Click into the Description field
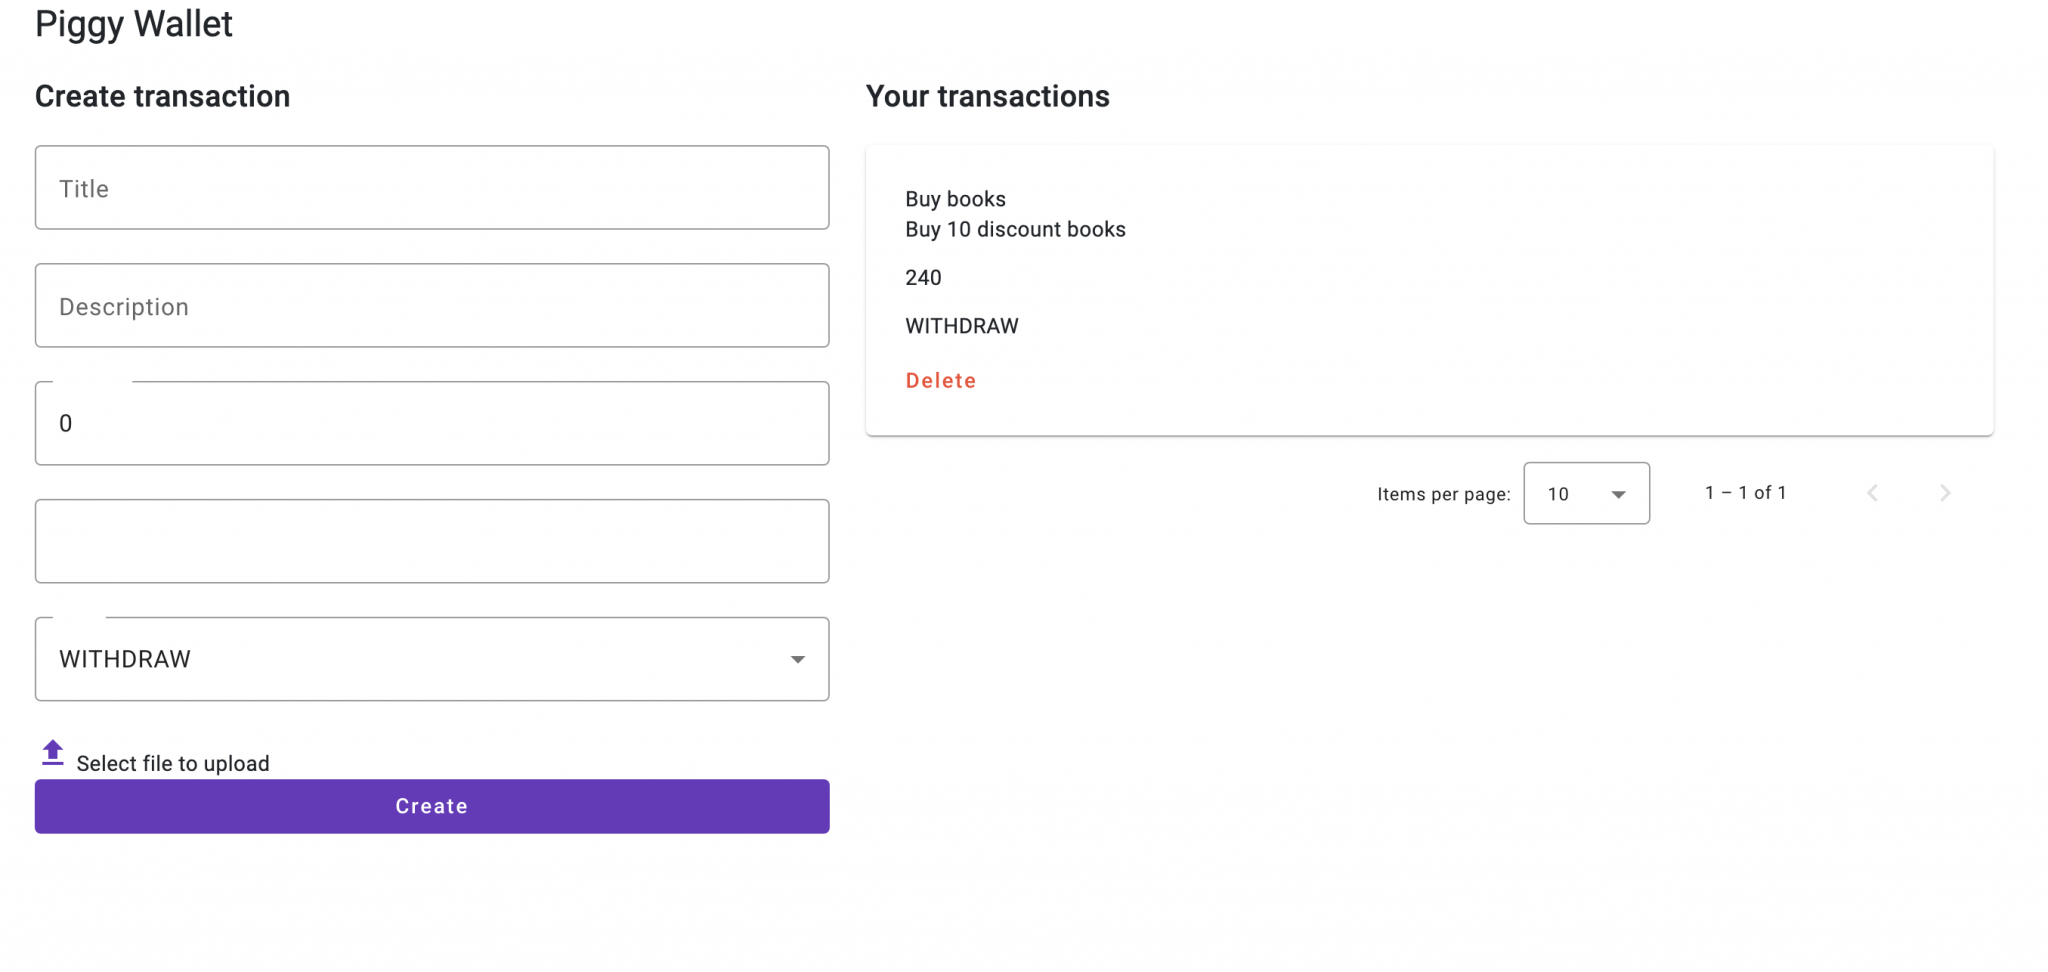 pos(431,306)
